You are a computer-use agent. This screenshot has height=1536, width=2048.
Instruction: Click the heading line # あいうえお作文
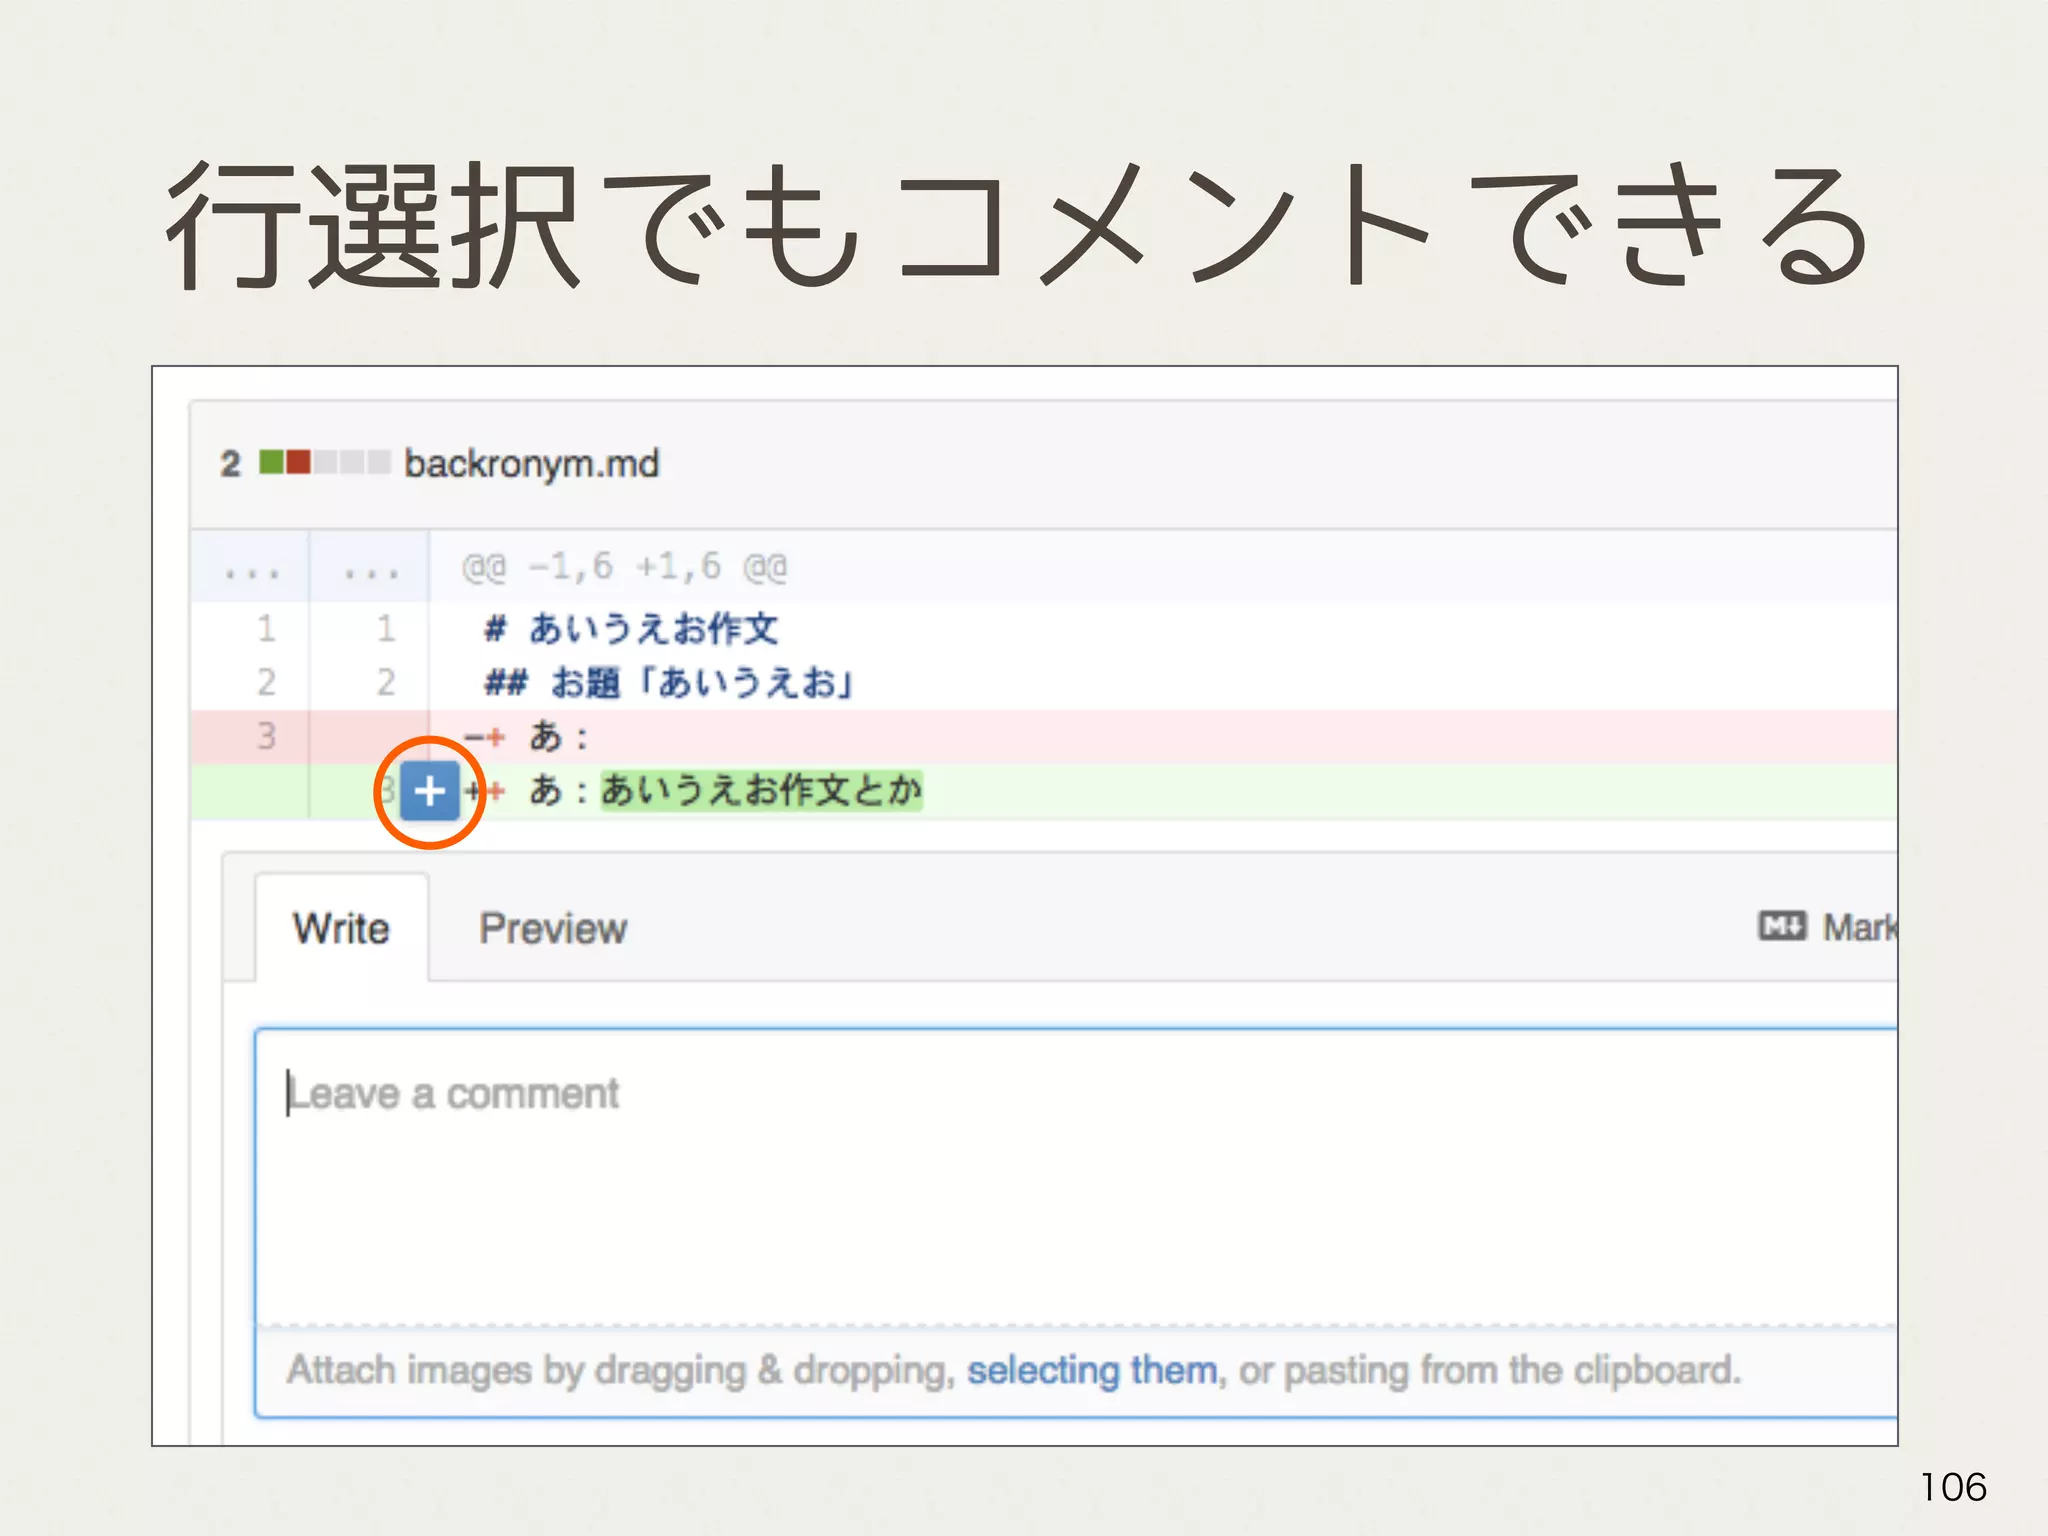[x=630, y=629]
